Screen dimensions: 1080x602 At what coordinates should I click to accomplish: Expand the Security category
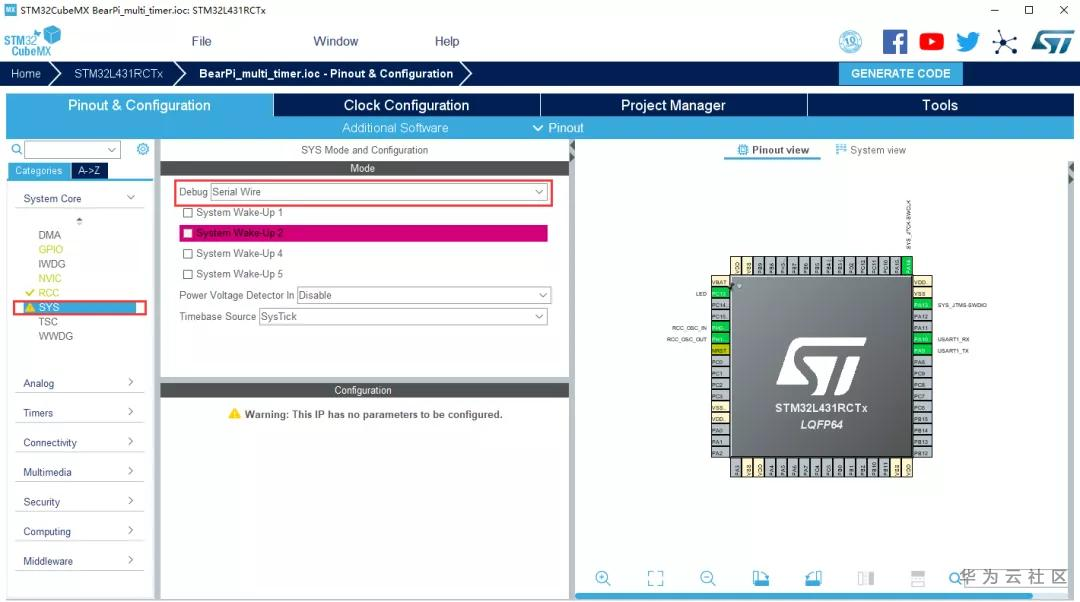pyautogui.click(x=79, y=501)
